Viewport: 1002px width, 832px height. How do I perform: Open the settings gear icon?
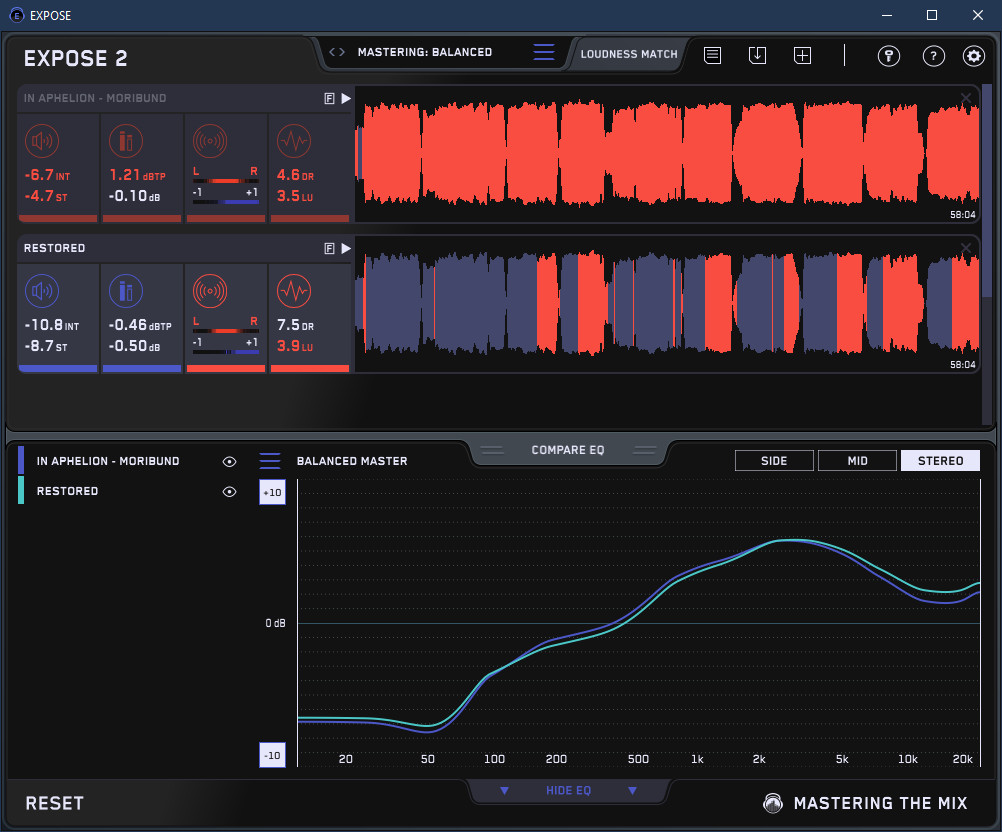[973, 56]
